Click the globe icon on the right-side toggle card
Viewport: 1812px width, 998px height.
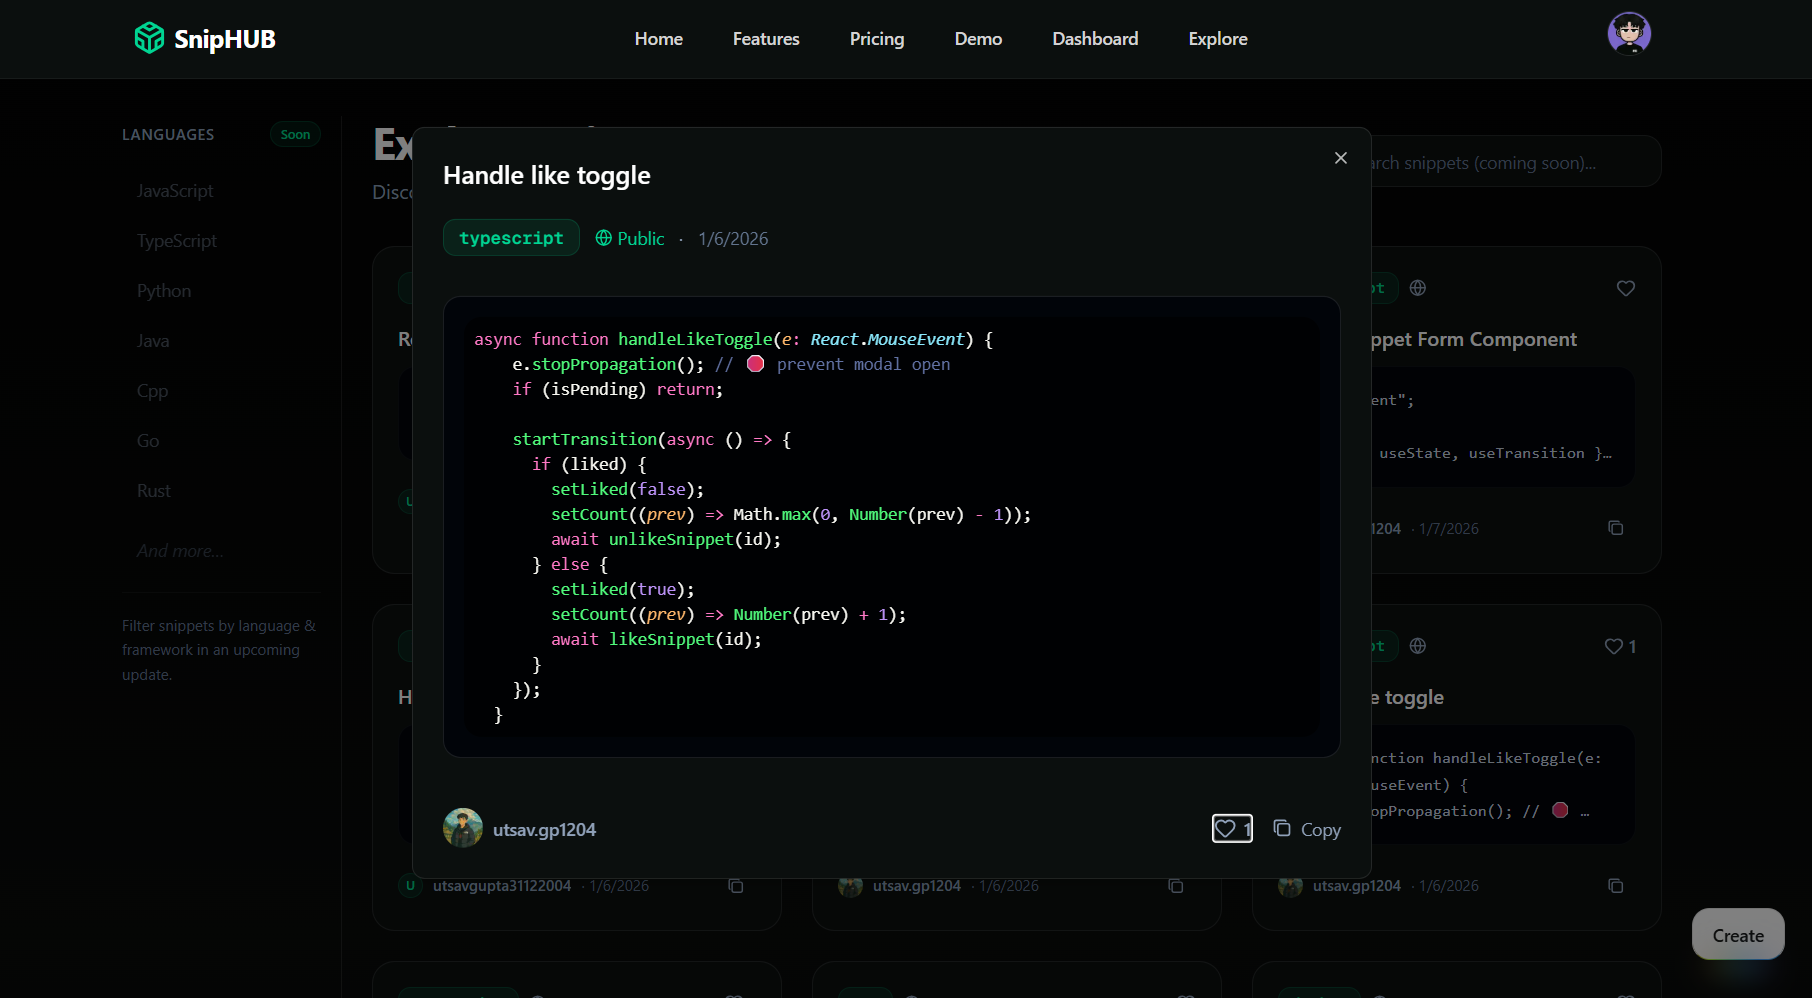pyautogui.click(x=1417, y=646)
